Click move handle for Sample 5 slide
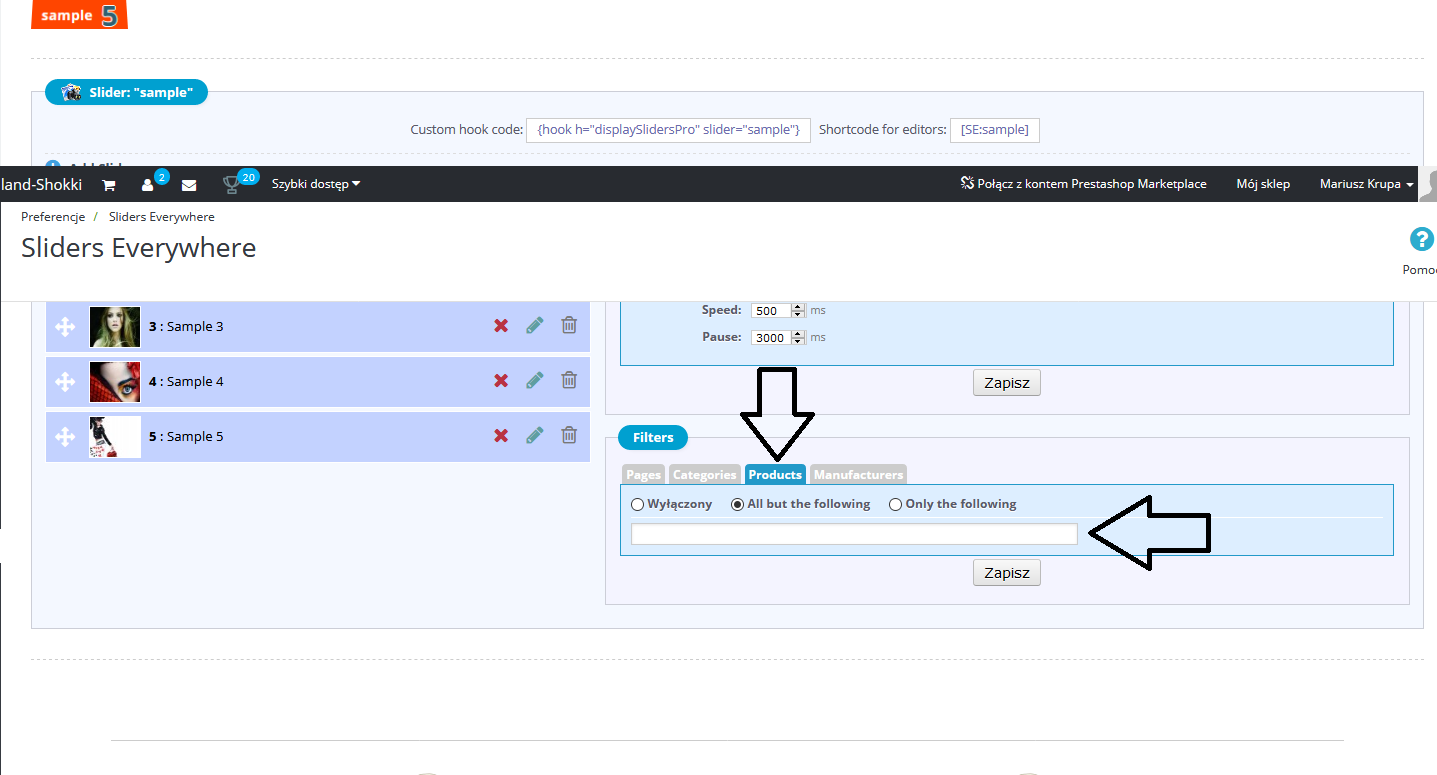Viewport: 1437px width, 775px height. click(x=65, y=436)
